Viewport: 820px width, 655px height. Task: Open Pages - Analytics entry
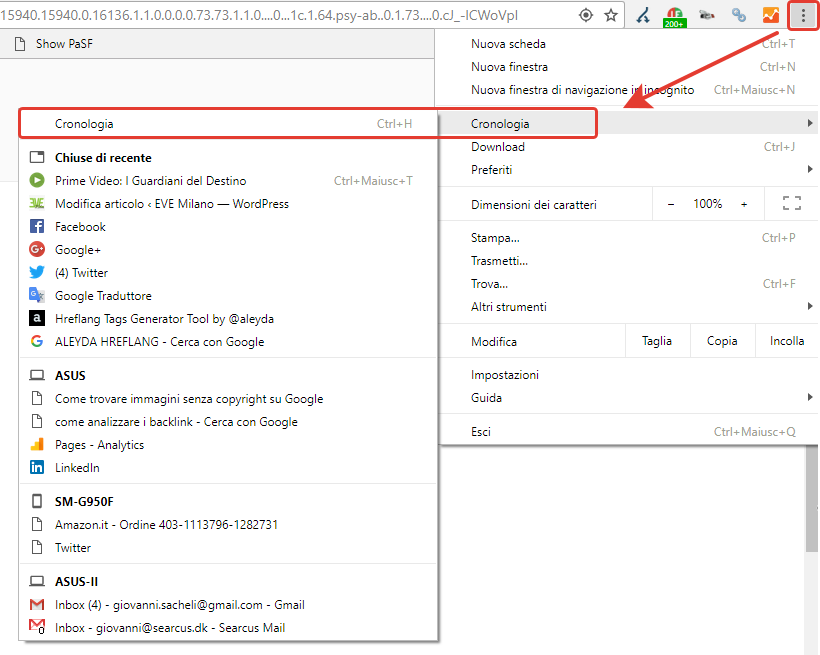(228, 445)
